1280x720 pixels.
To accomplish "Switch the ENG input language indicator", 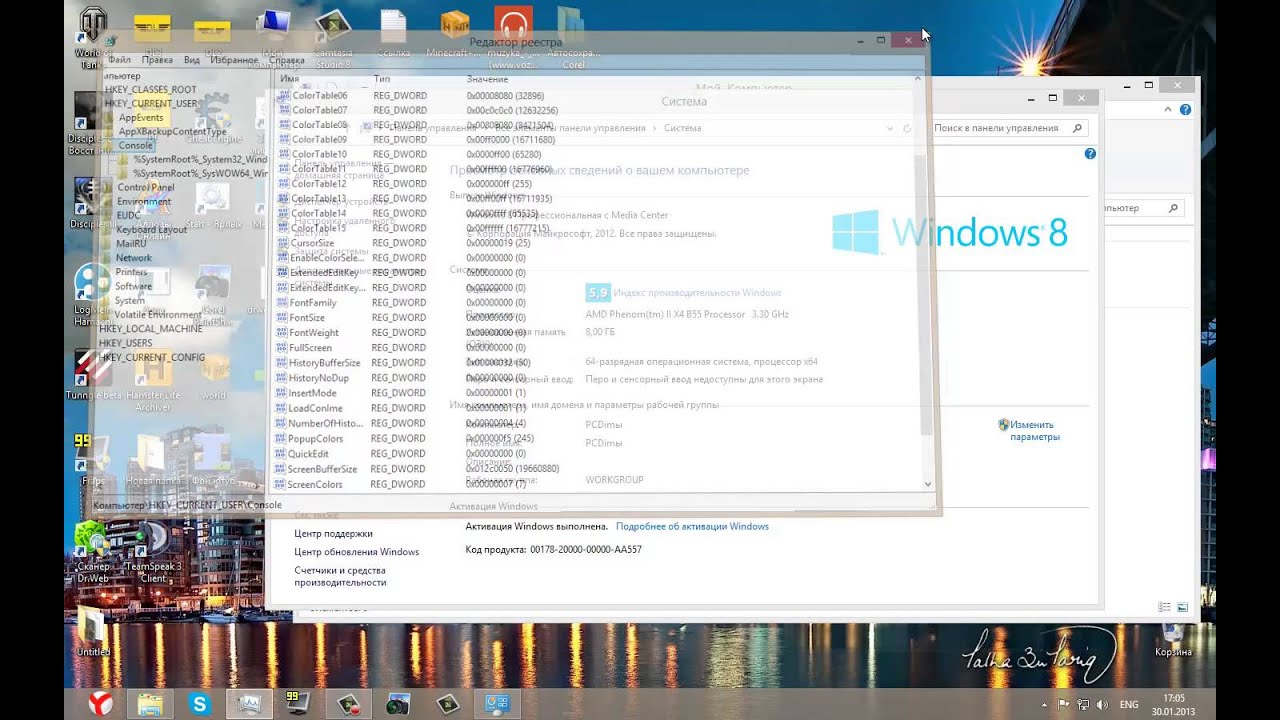I will pos(1129,705).
